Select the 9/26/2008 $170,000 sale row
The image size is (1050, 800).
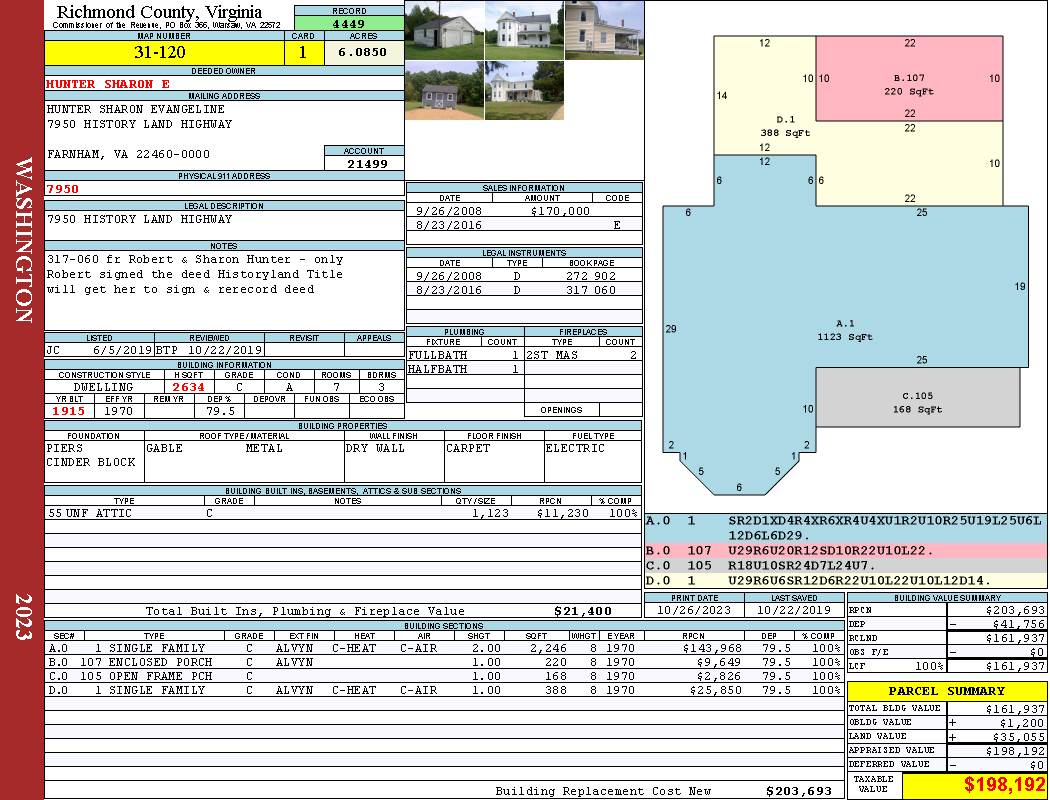point(524,211)
